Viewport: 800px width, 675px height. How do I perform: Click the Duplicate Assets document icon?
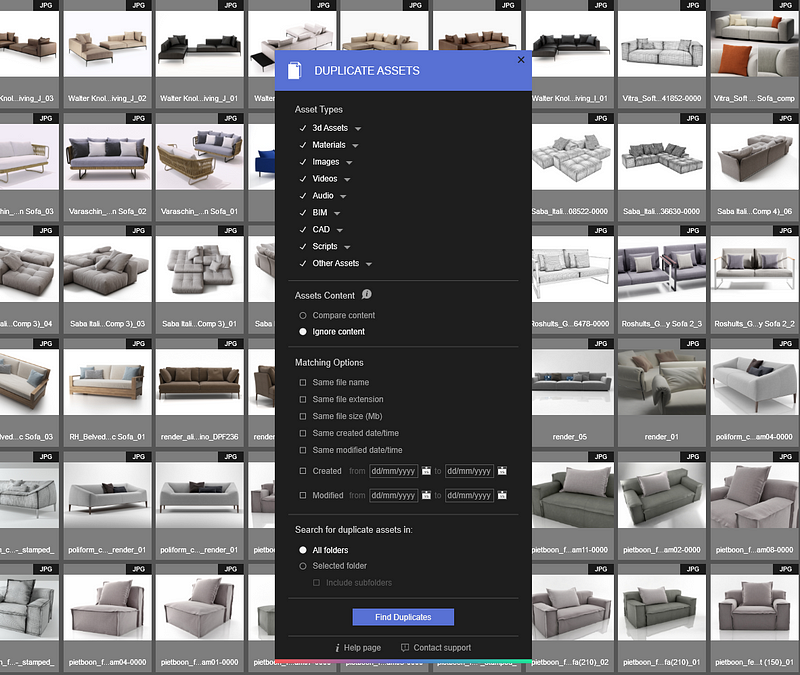point(294,70)
